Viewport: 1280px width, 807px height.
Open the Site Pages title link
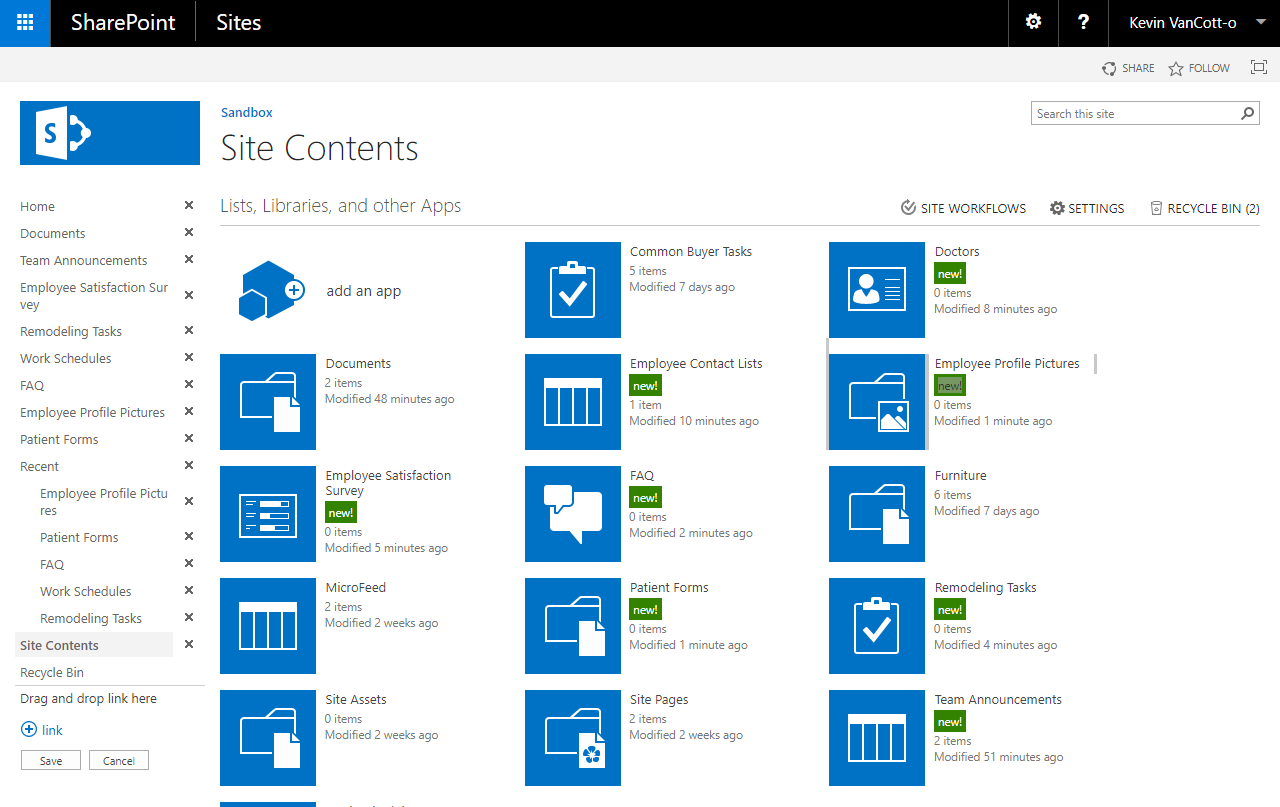[659, 700]
